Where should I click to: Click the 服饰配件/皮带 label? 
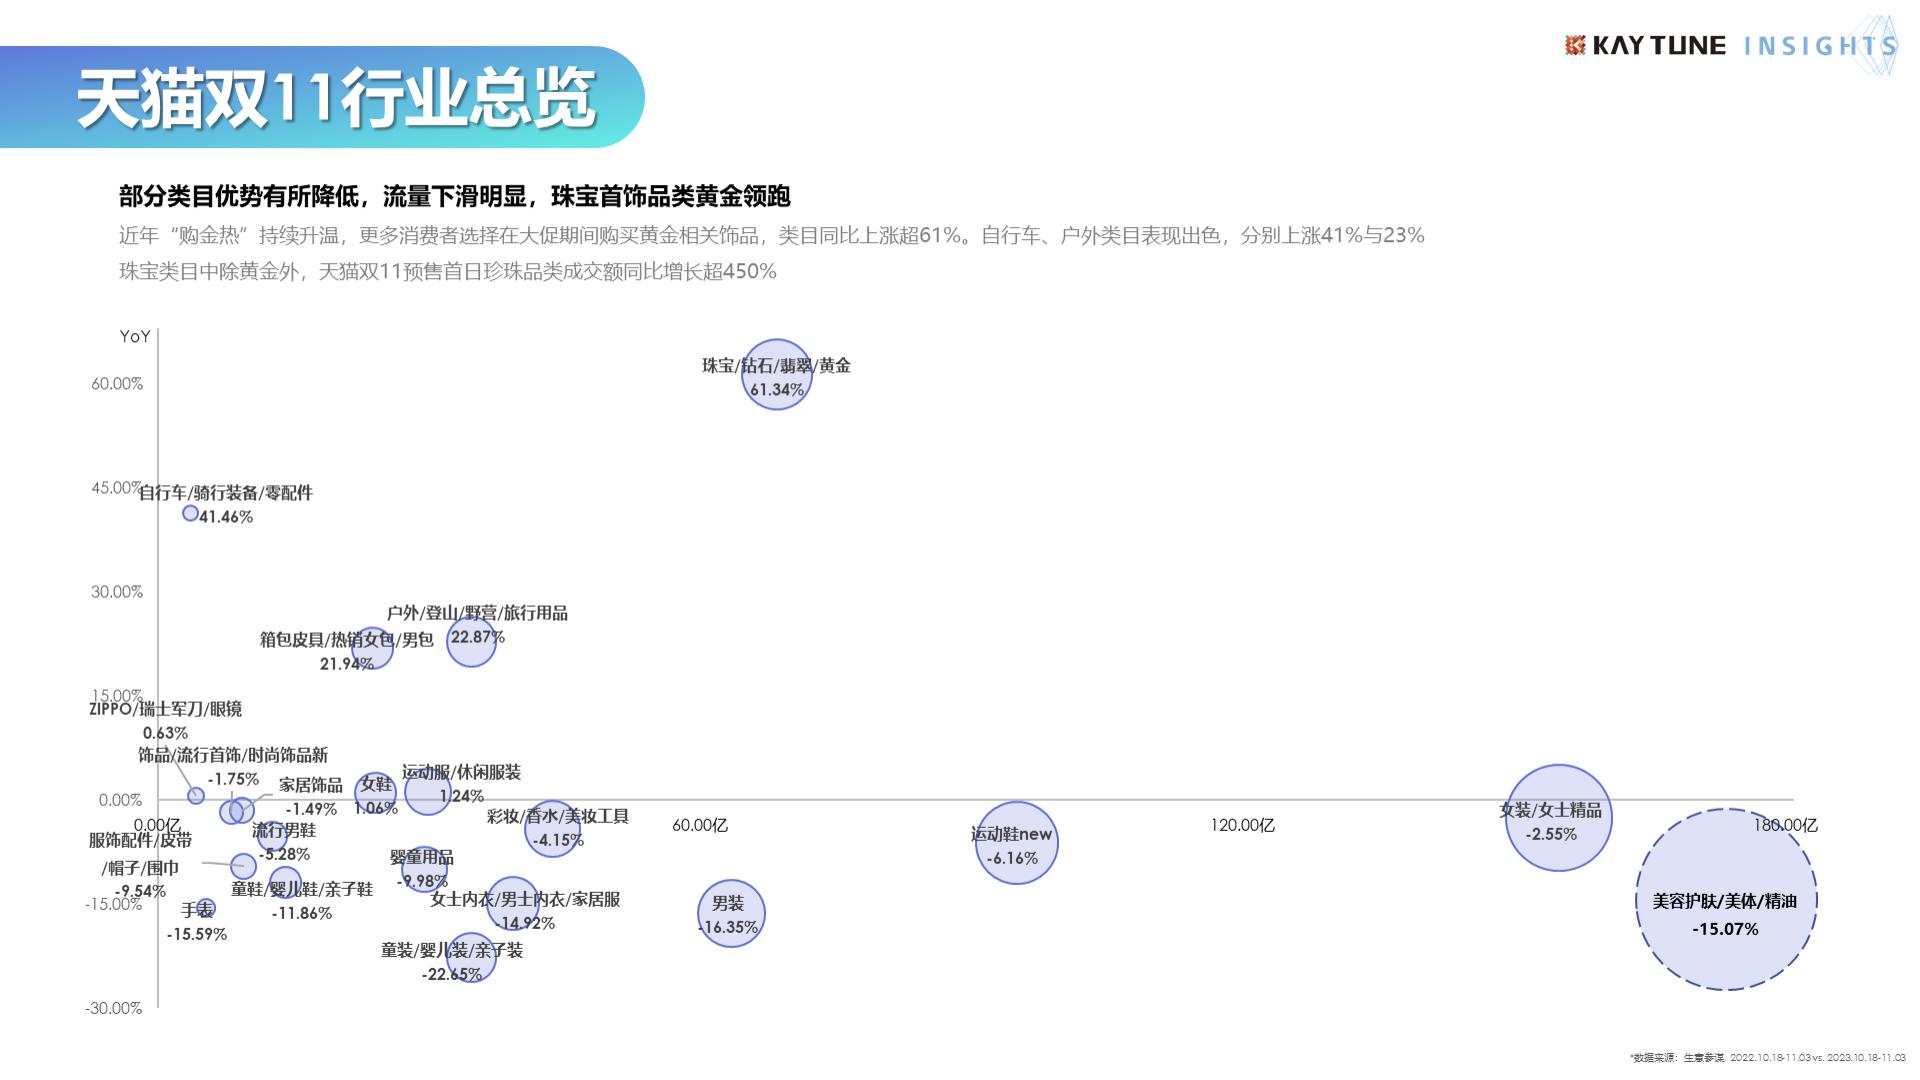140,840
